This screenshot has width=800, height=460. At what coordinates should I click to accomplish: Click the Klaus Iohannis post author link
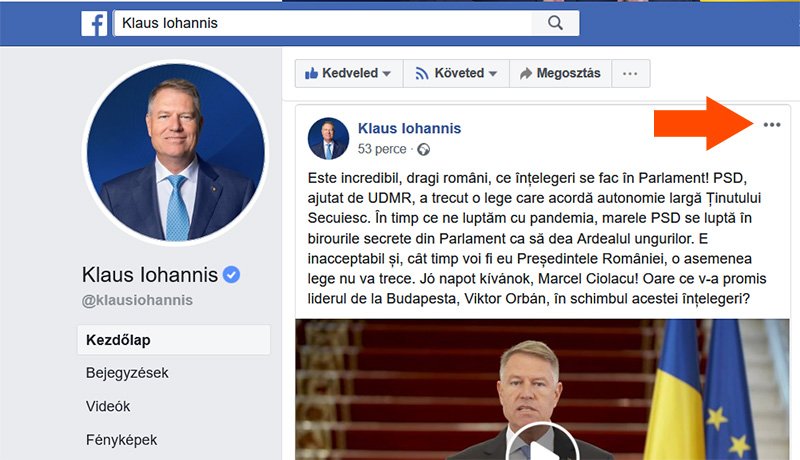409,128
